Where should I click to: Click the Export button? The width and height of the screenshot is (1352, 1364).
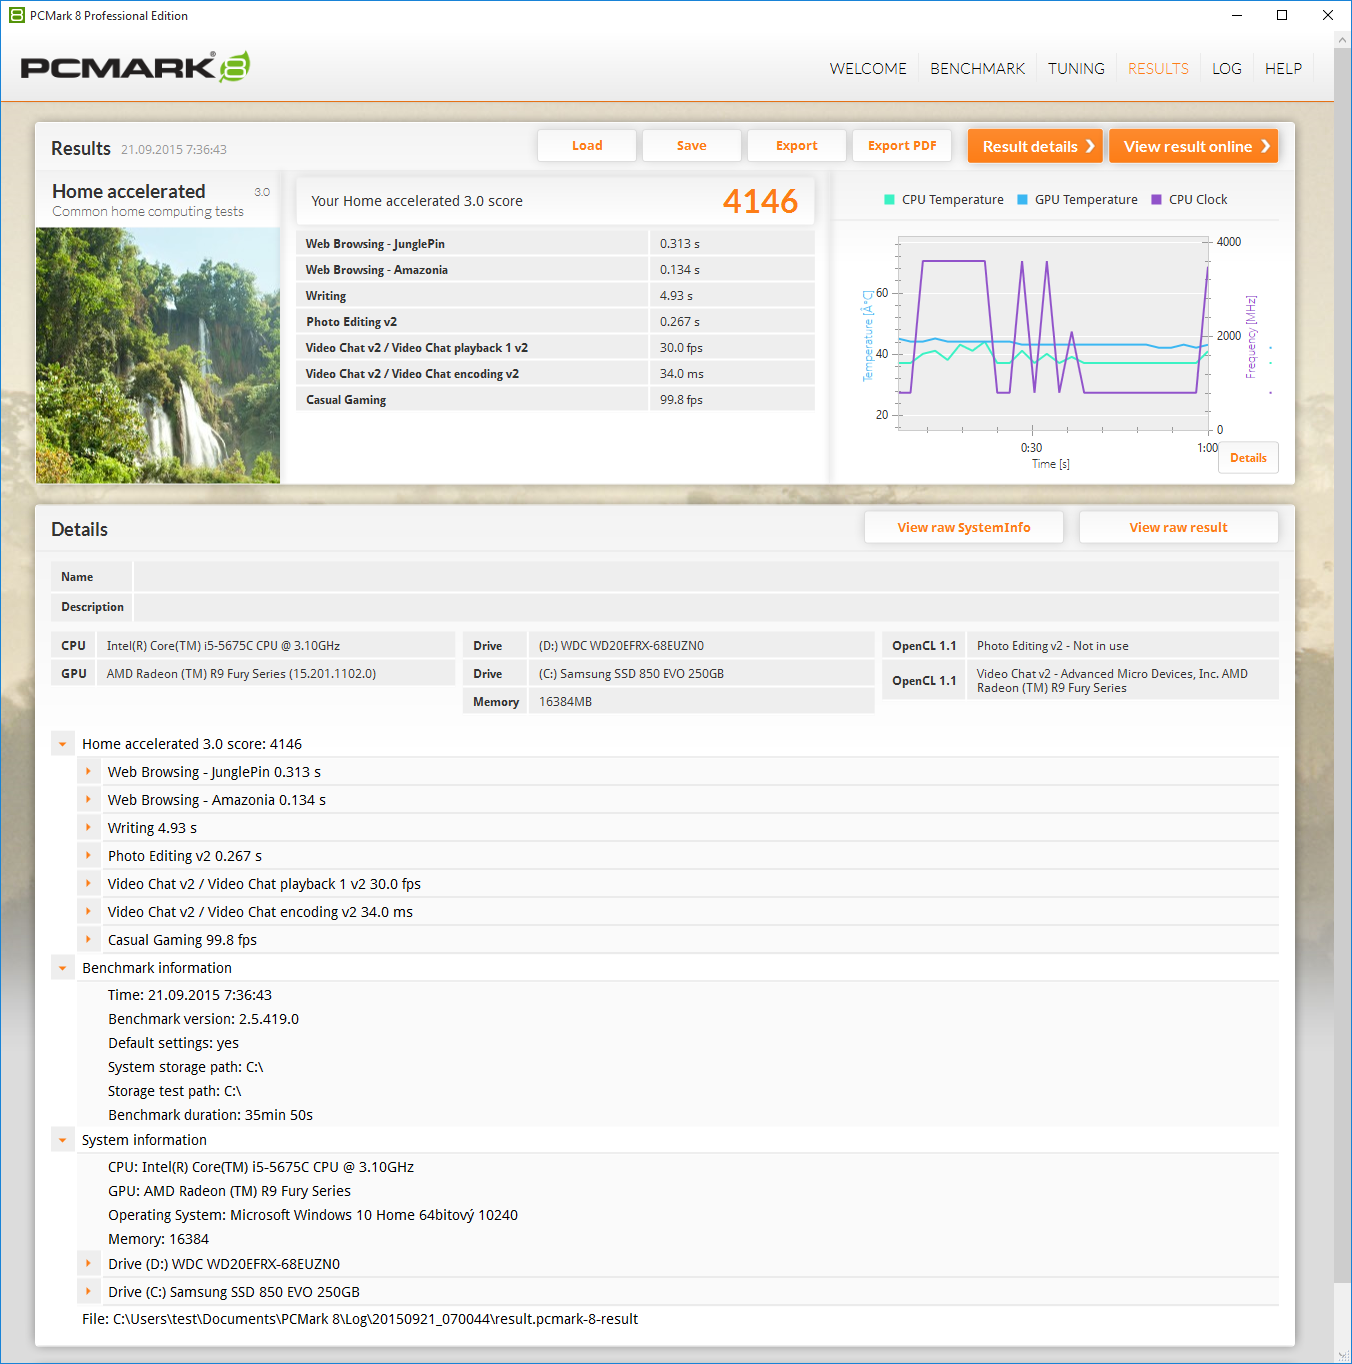pos(797,146)
